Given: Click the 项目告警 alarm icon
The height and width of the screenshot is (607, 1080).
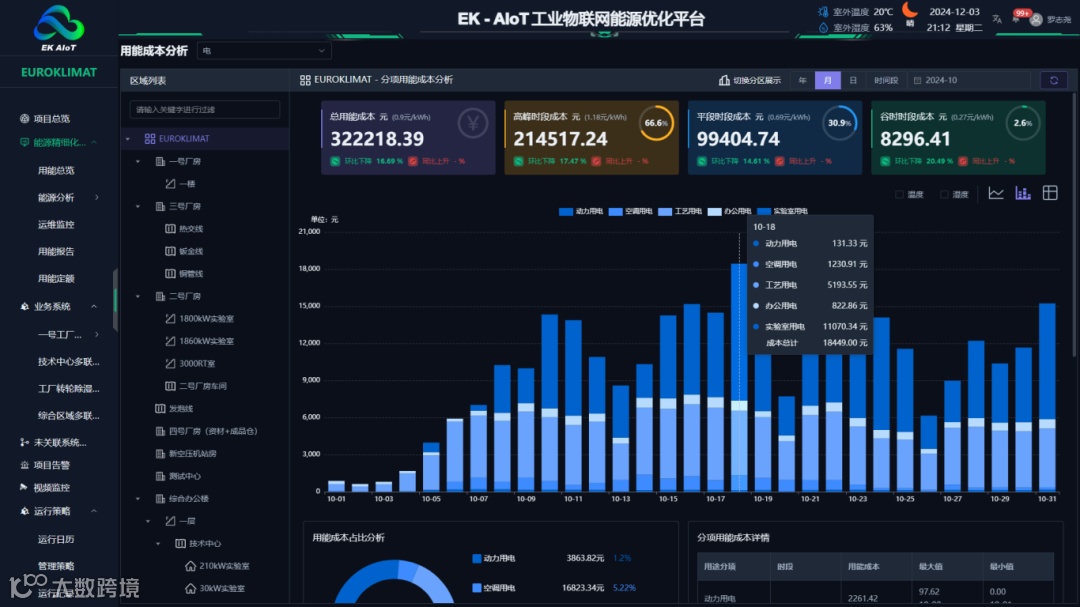Looking at the screenshot, I should point(24,465).
